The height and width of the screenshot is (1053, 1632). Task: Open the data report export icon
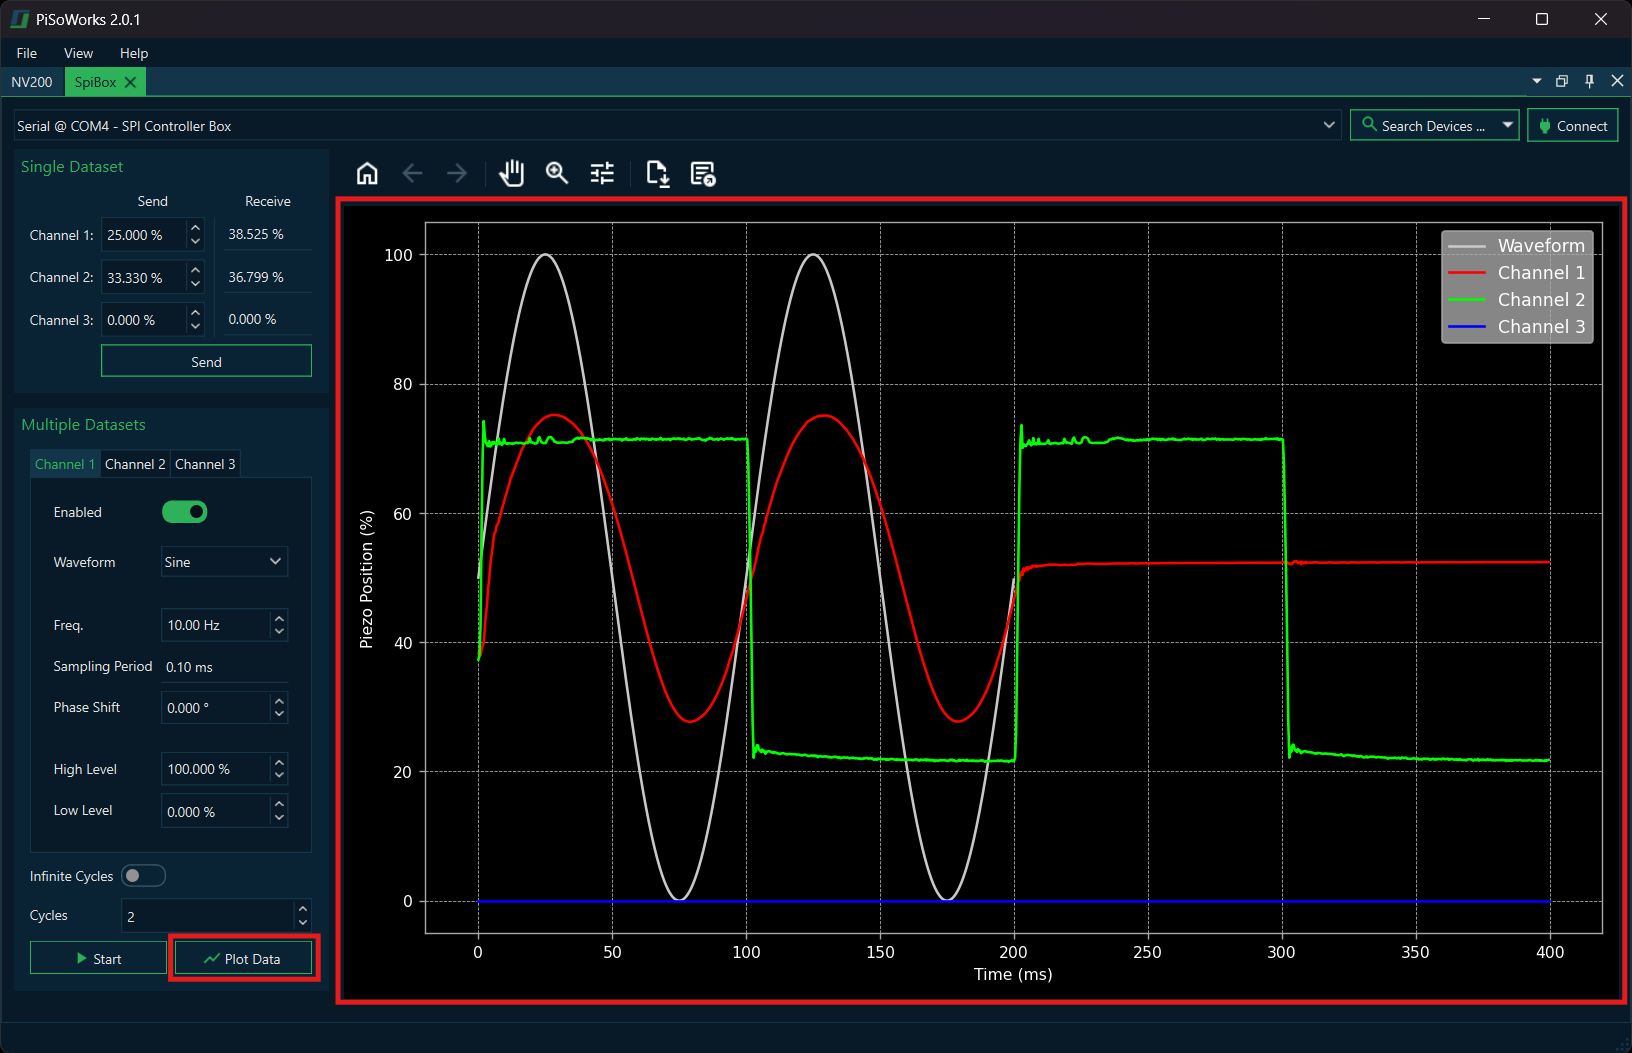click(703, 173)
